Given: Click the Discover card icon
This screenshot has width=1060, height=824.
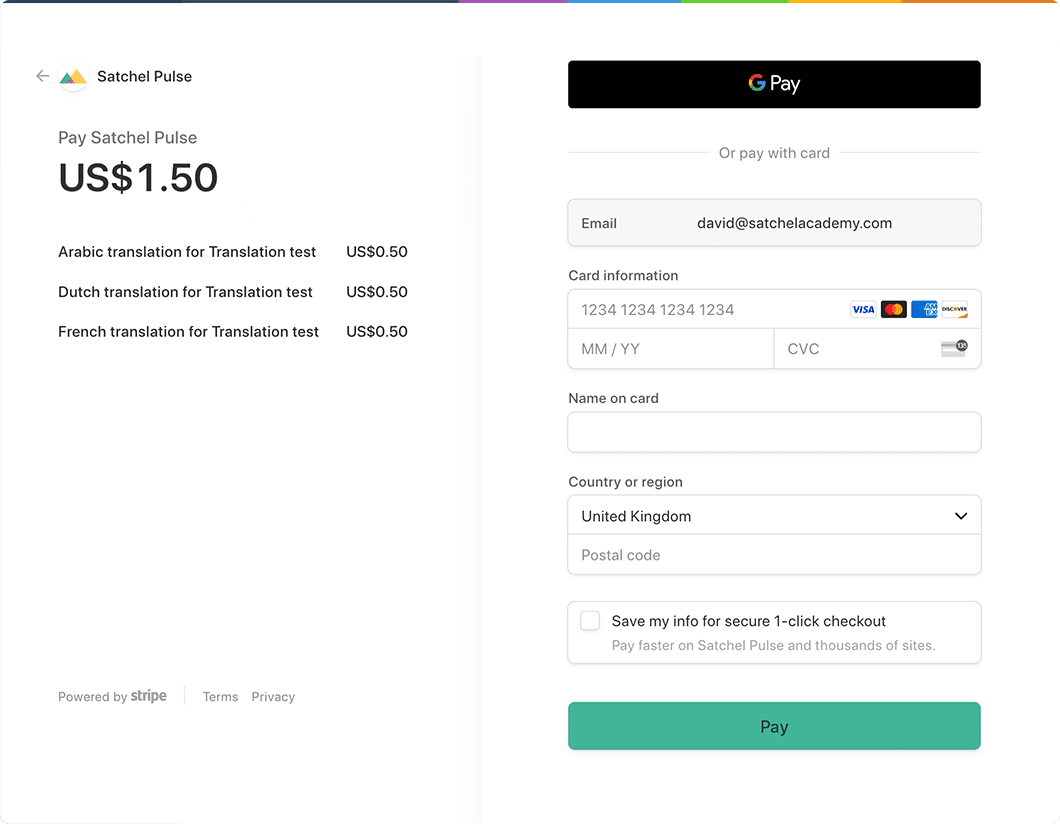Looking at the screenshot, I should point(955,310).
